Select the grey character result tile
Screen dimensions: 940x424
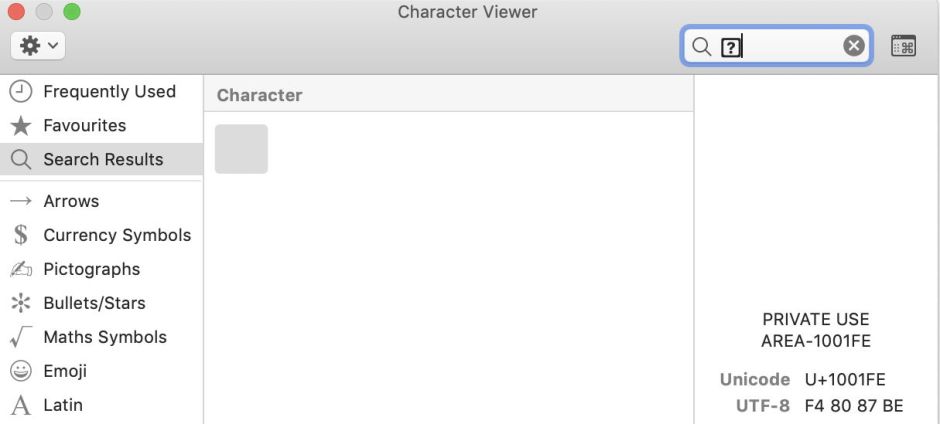(x=241, y=149)
